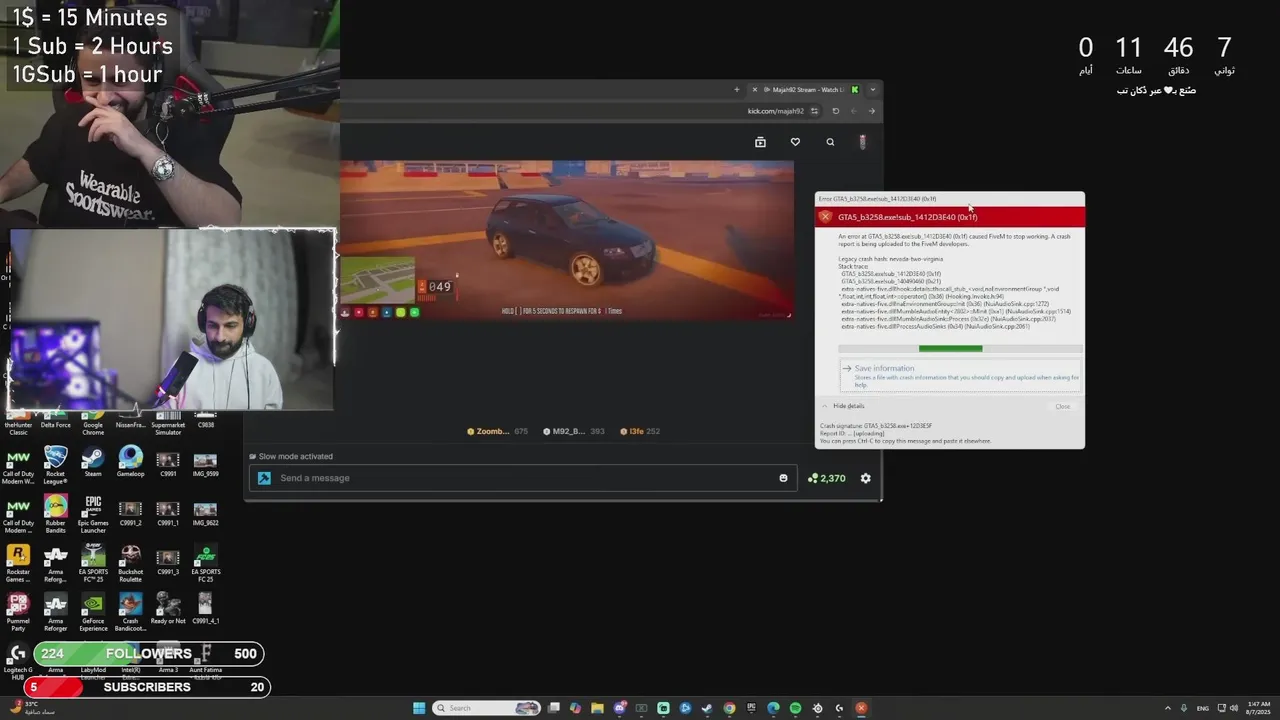Select the IMG_9599 image file on the desktop
This screenshot has height=720, width=1280.
pyautogui.click(x=205, y=463)
